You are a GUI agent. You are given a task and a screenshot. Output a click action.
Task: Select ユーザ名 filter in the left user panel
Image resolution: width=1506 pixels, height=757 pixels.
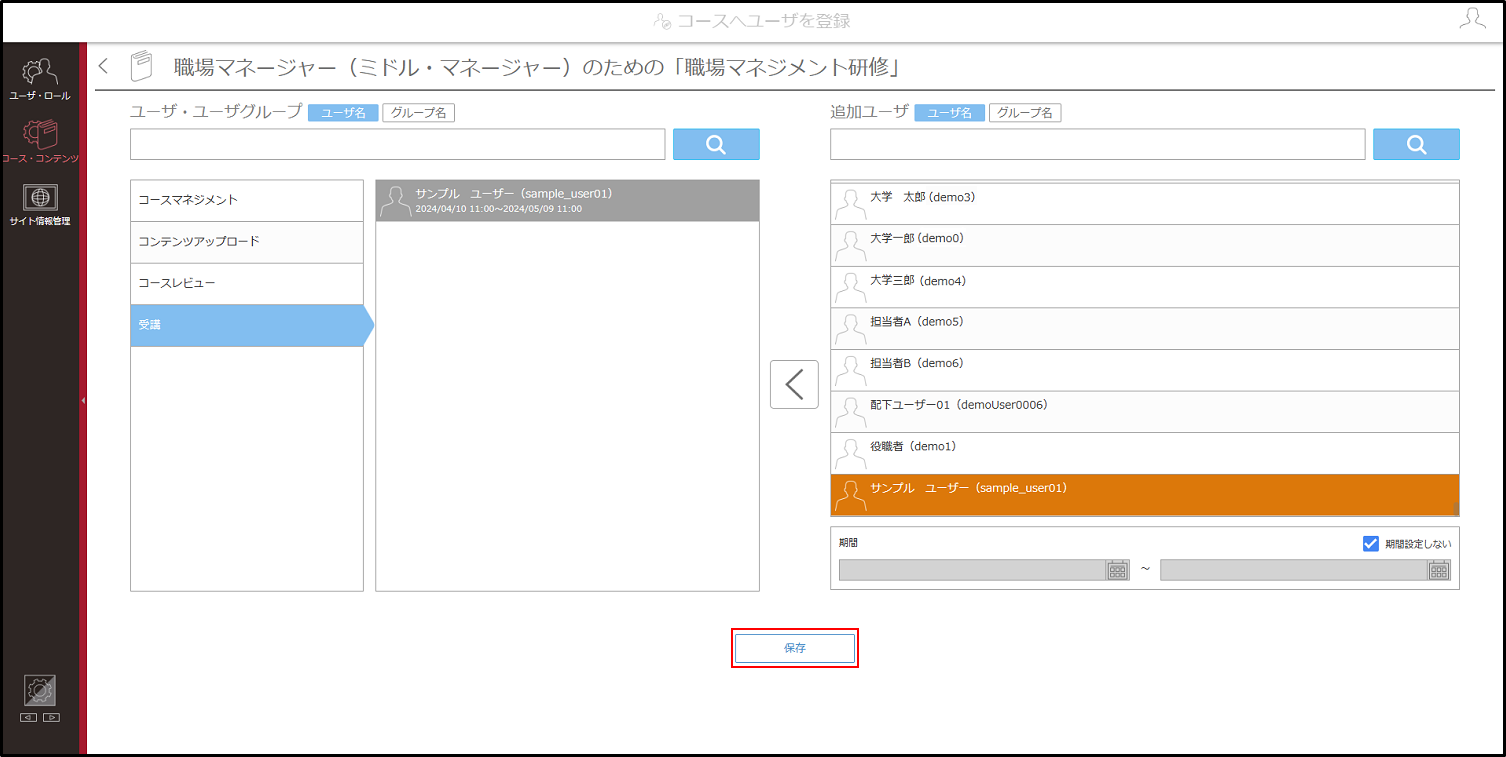tap(343, 113)
